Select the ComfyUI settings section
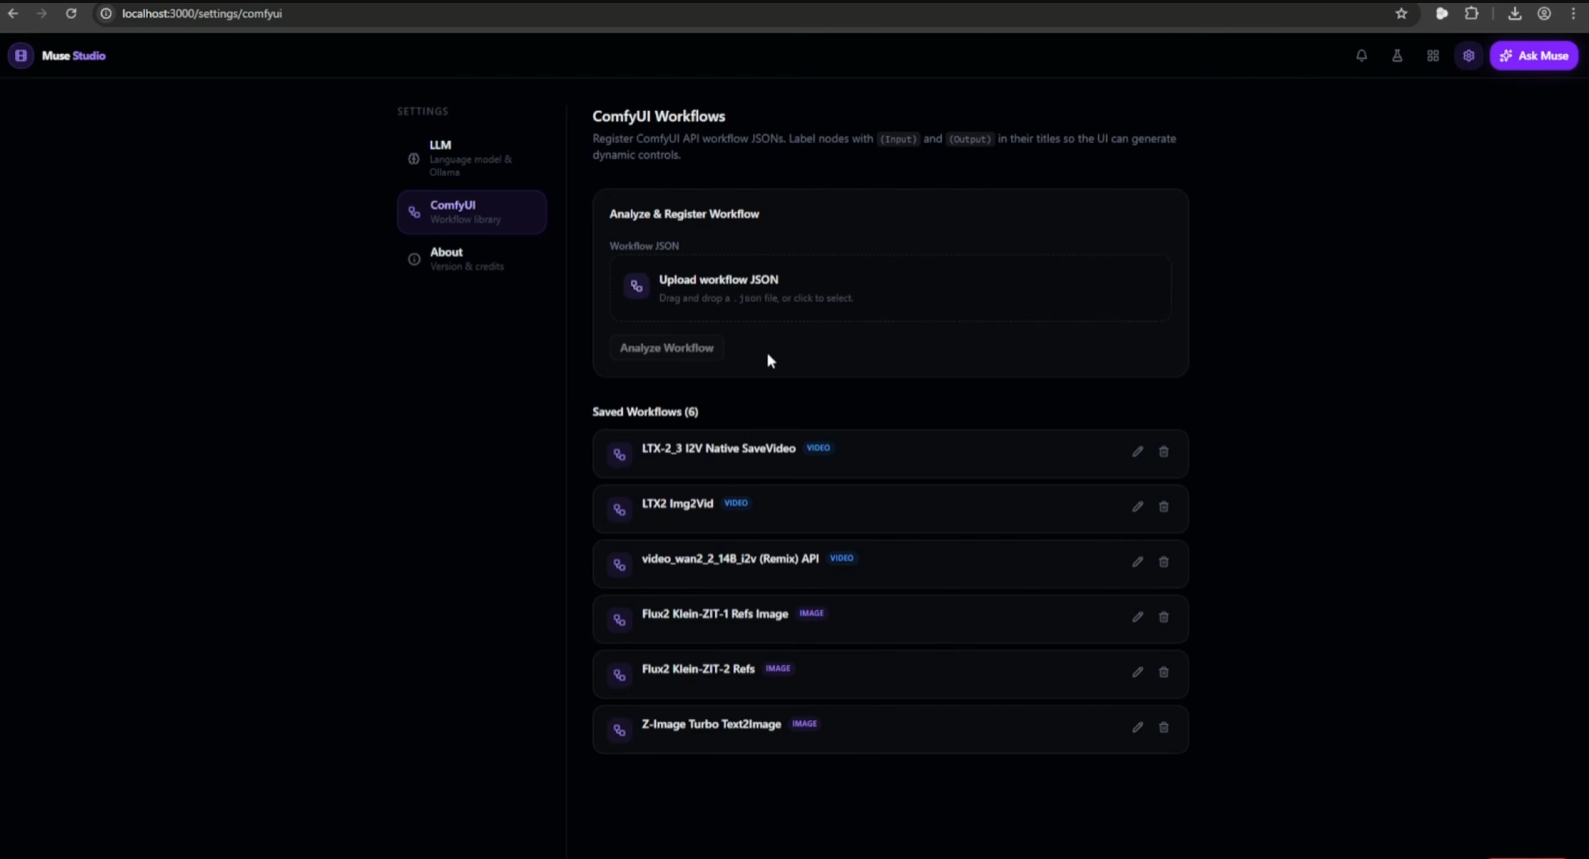 tap(471, 212)
